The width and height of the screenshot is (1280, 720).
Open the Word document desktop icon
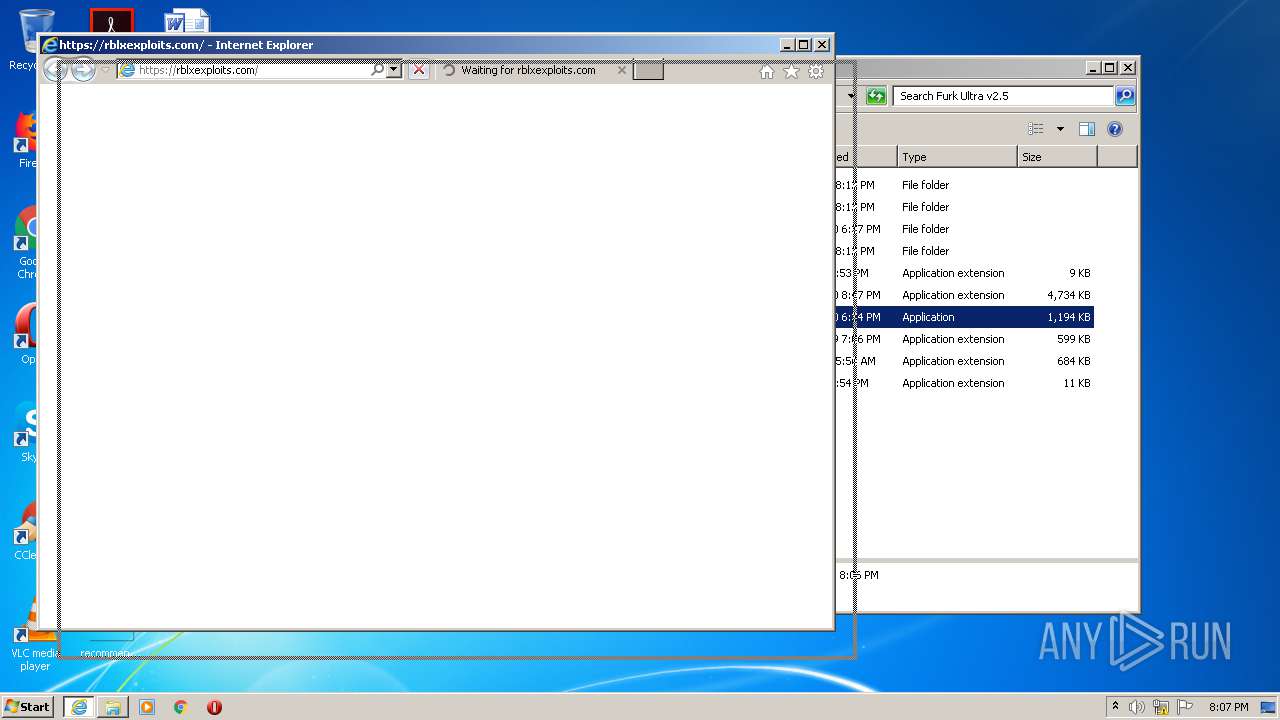coord(187,21)
